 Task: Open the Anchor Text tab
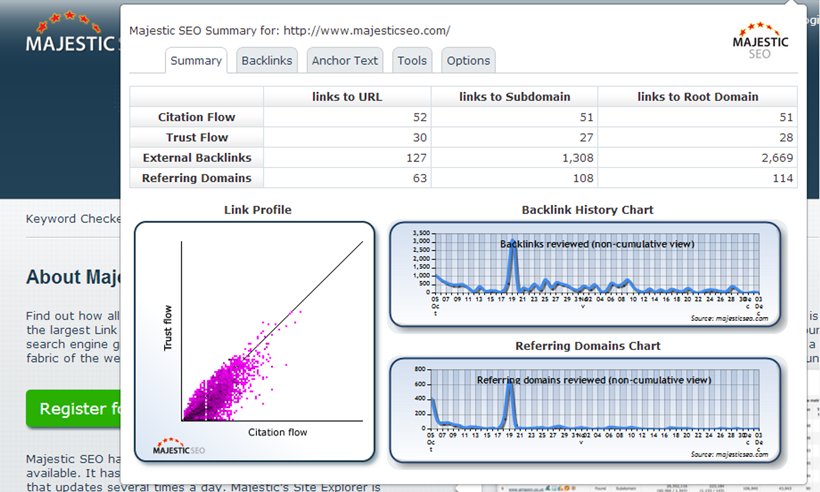pos(345,61)
